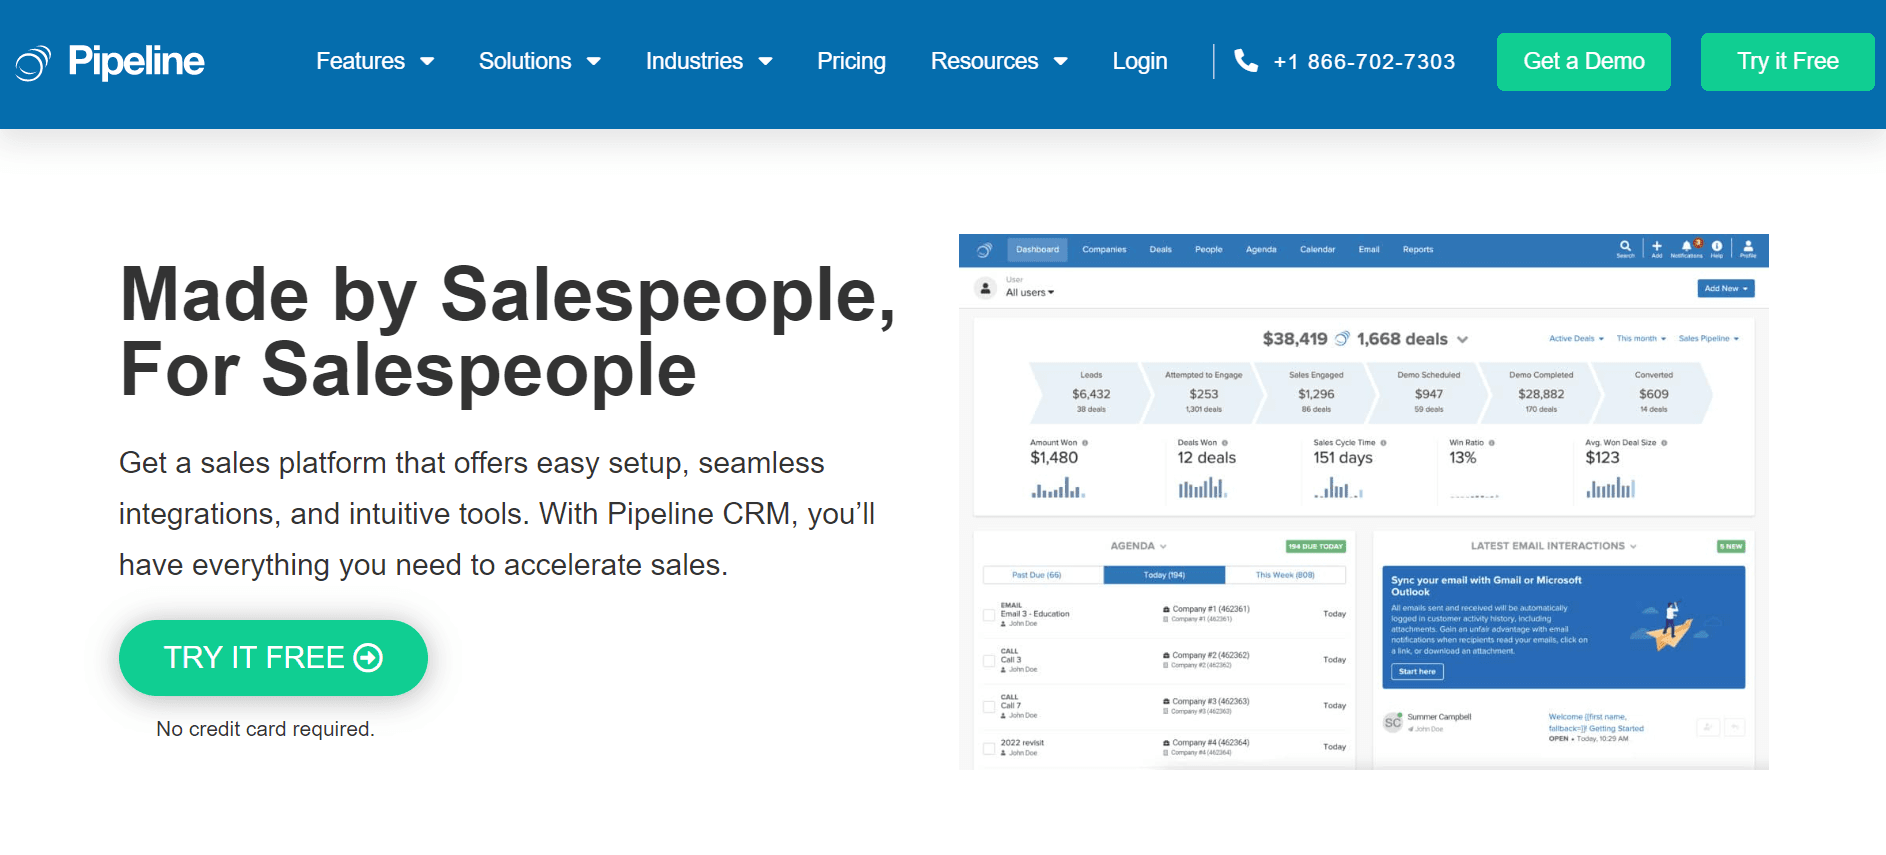Click the swirl logo in dashboard navbar
The width and height of the screenshot is (1886, 855).
(984, 250)
